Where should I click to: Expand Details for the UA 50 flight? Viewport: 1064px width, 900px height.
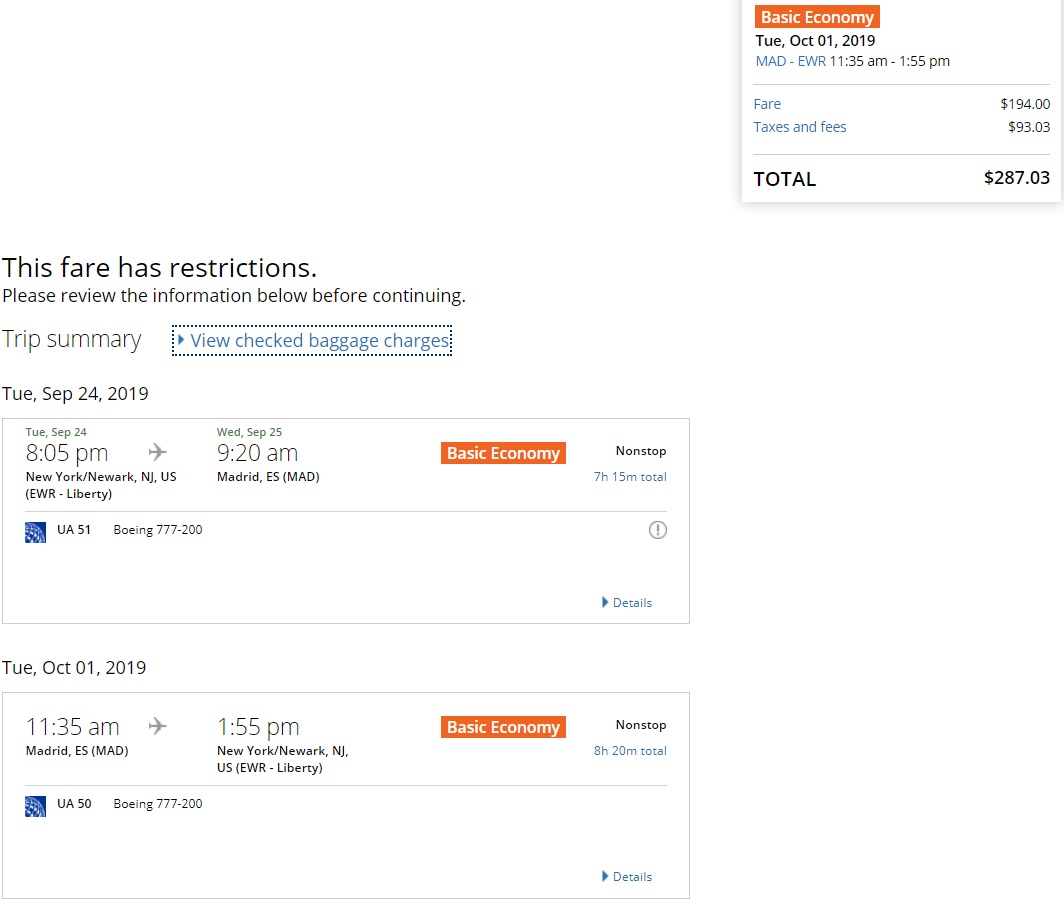point(627,877)
